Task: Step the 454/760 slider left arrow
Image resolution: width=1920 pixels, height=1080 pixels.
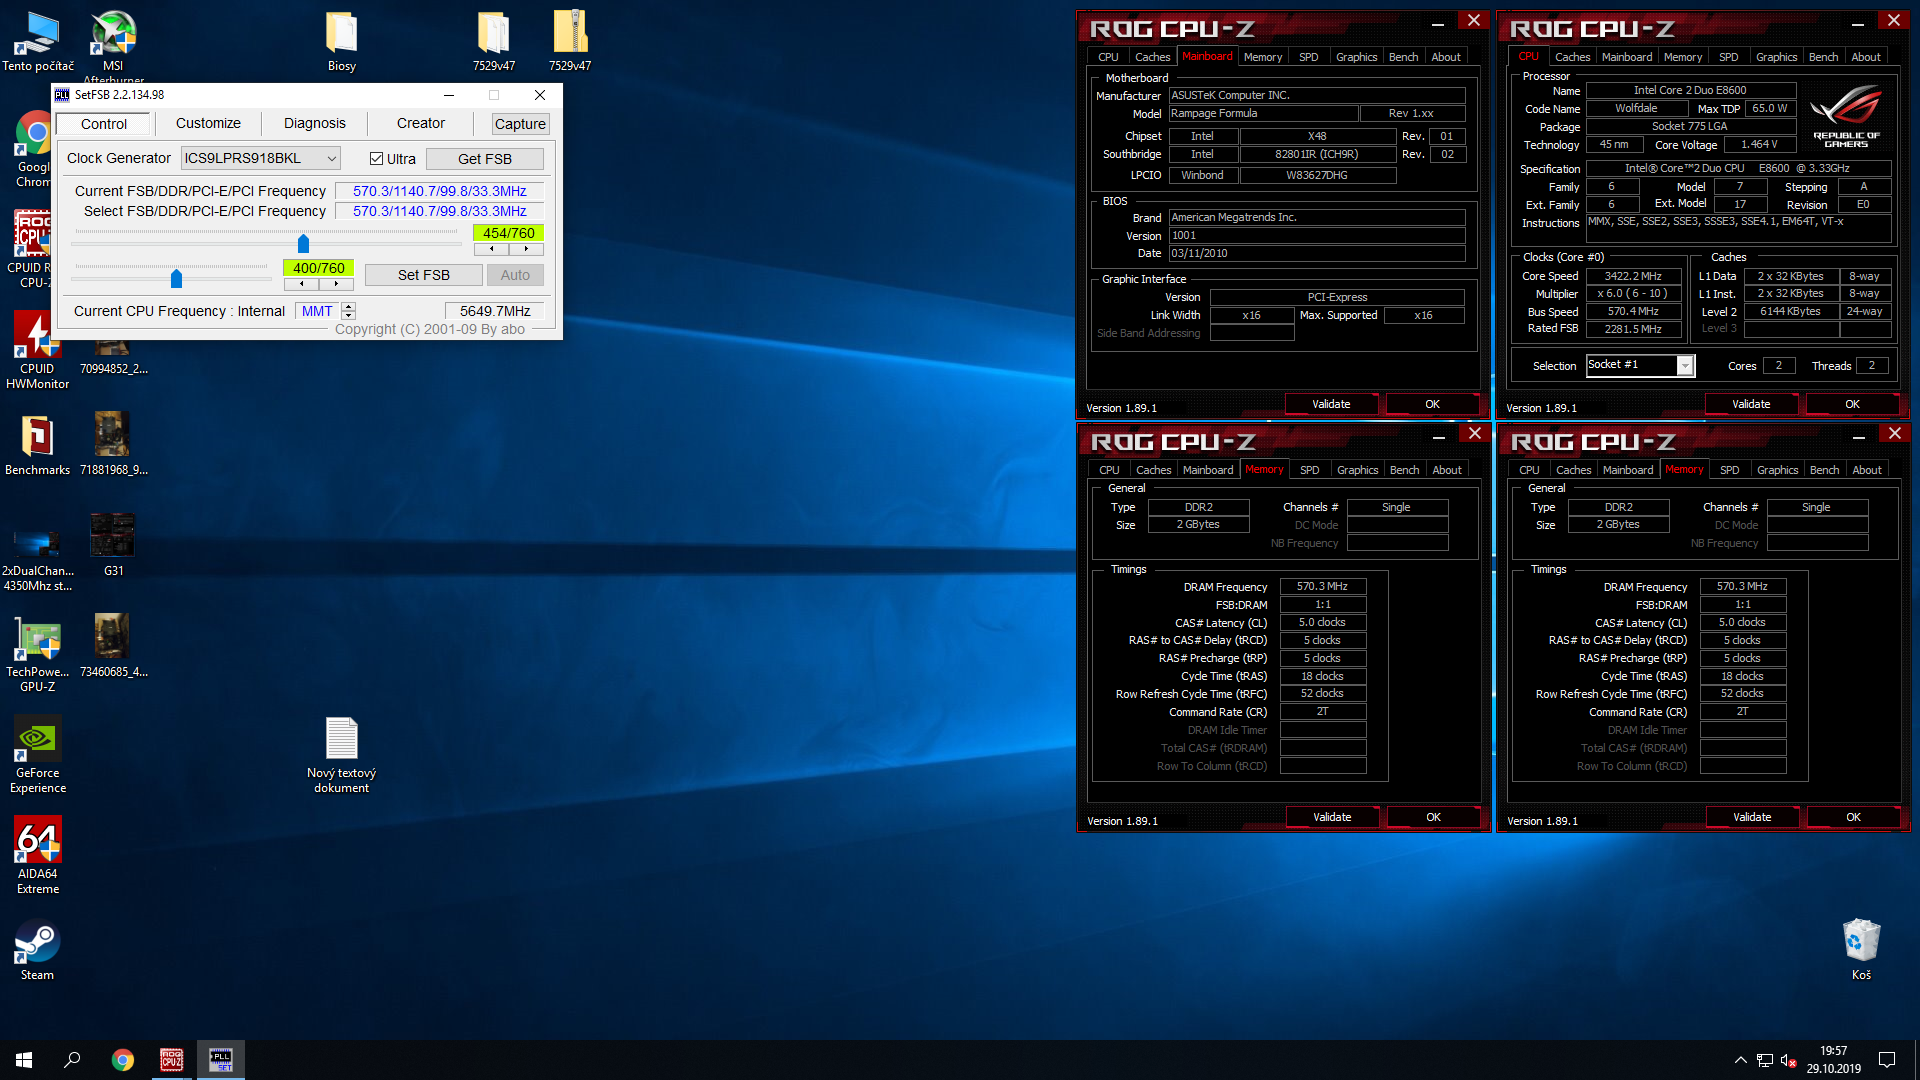Action: click(x=491, y=249)
